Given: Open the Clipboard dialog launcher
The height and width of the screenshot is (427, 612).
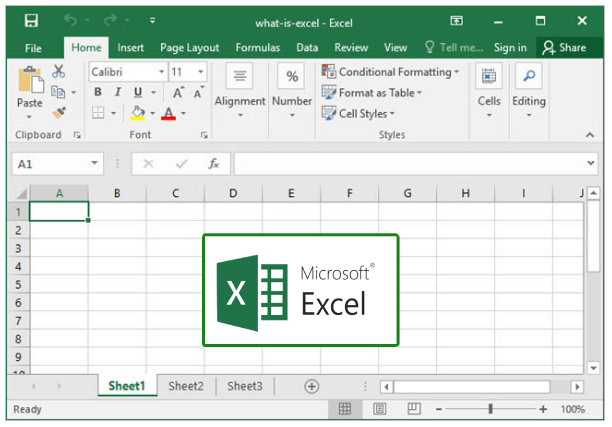Looking at the screenshot, I should [x=77, y=135].
